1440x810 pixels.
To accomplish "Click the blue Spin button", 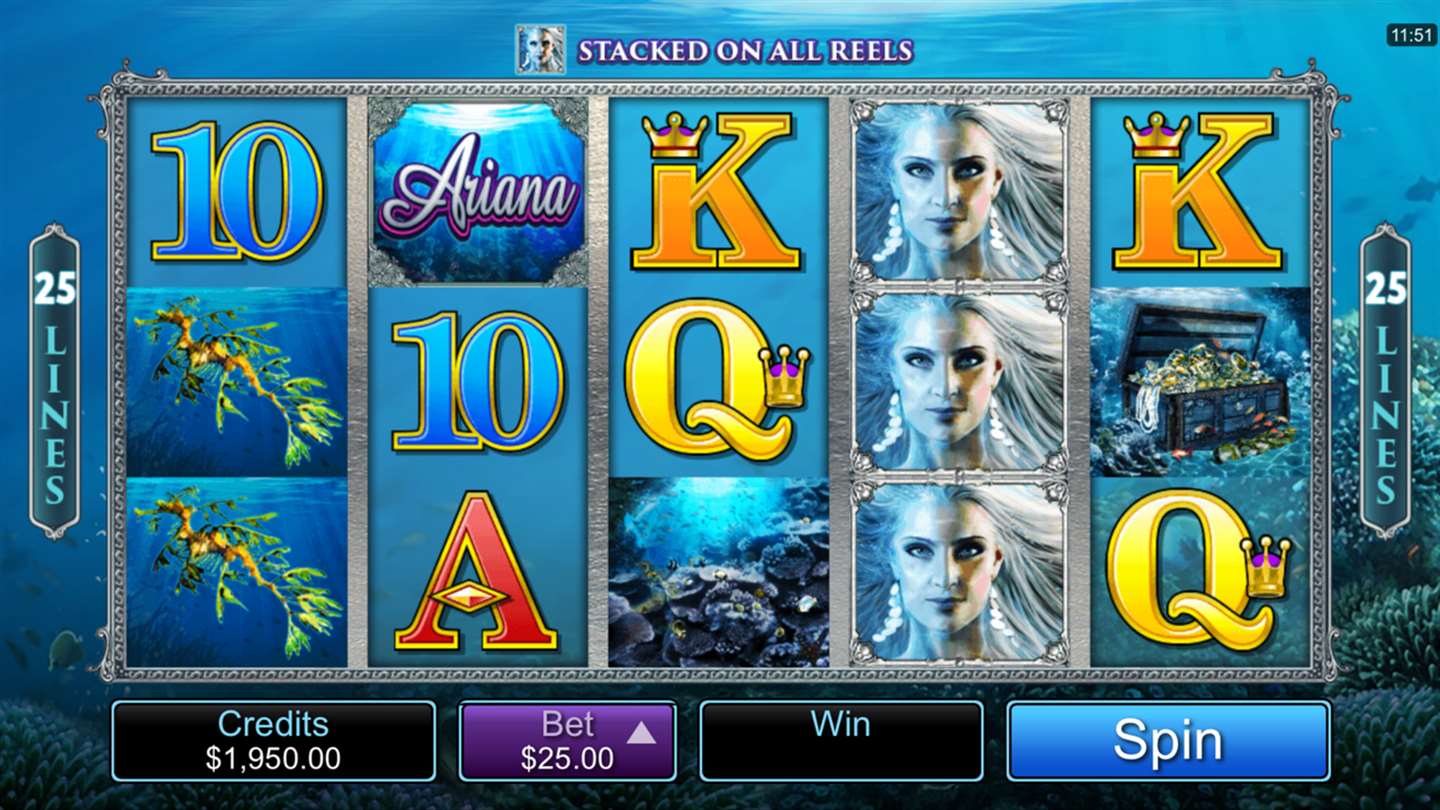I will (1168, 741).
